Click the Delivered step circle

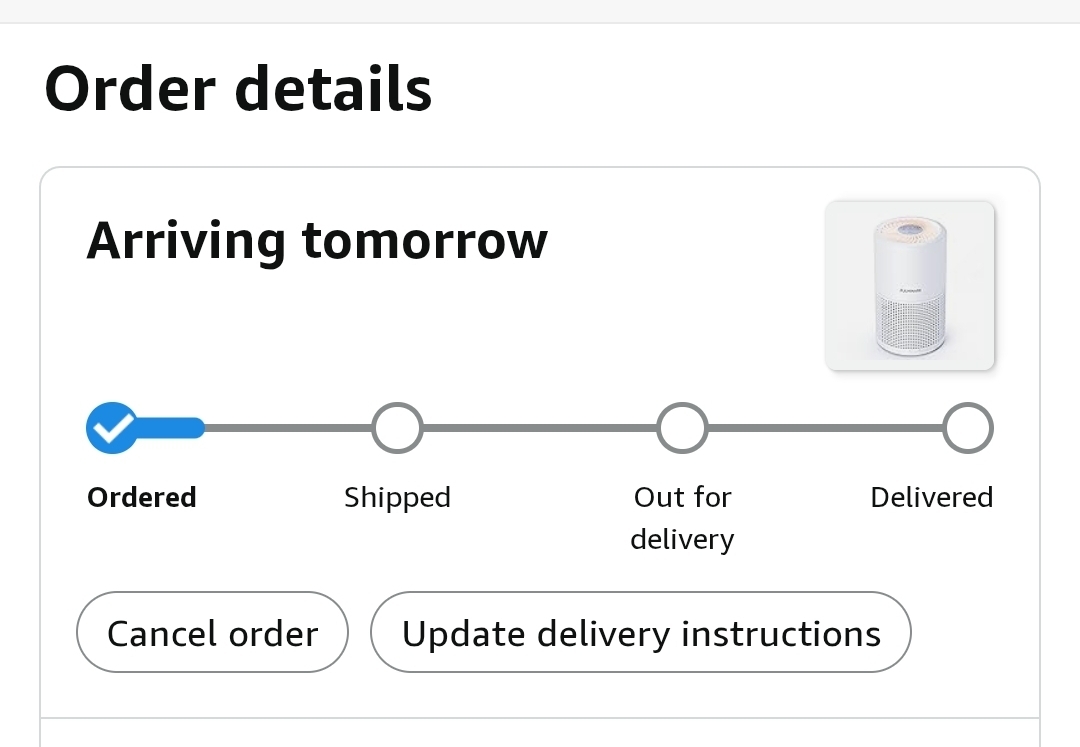(x=968, y=428)
